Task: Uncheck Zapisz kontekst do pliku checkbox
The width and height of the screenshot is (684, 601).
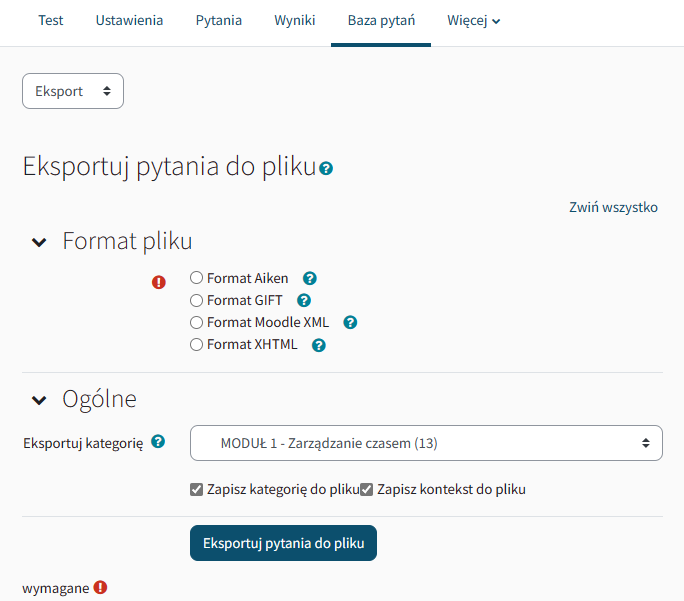Action: tap(366, 490)
